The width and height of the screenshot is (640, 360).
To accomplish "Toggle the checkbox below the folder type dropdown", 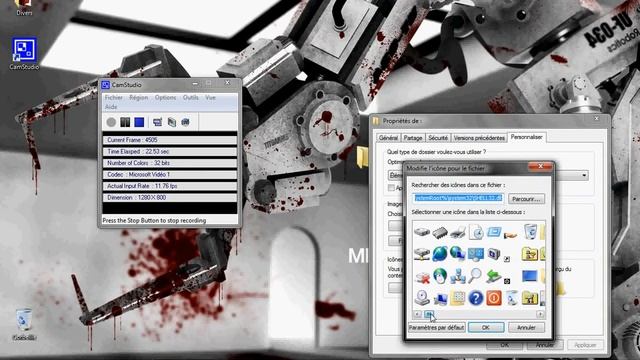I will 391,188.
